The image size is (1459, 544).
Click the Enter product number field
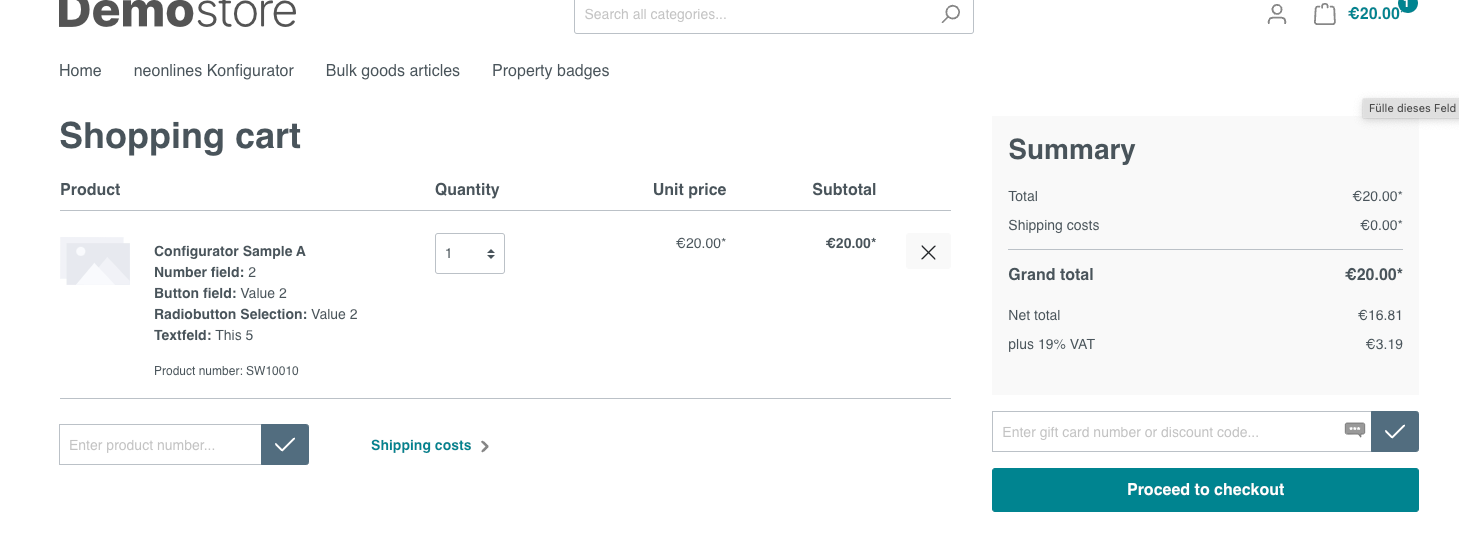[160, 445]
